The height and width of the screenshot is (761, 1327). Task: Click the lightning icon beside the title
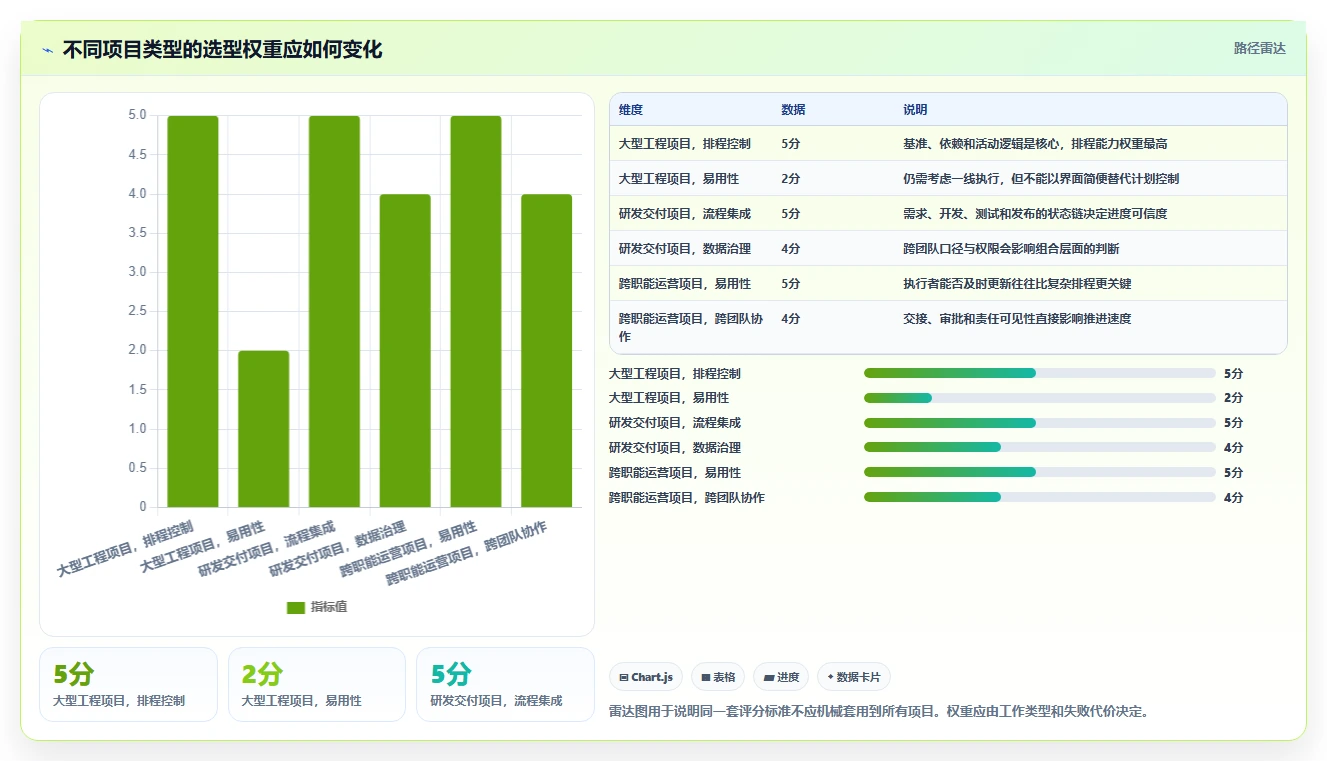(47, 50)
